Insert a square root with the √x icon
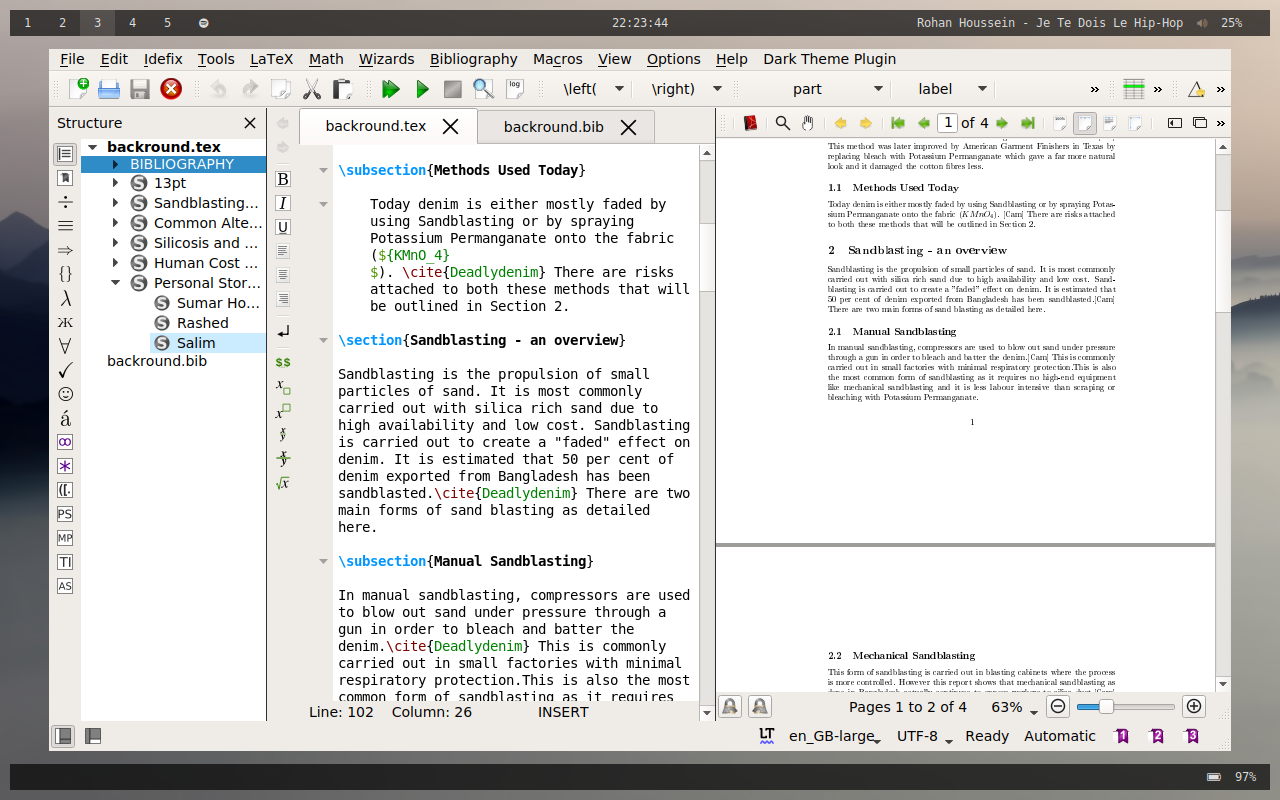 point(283,482)
